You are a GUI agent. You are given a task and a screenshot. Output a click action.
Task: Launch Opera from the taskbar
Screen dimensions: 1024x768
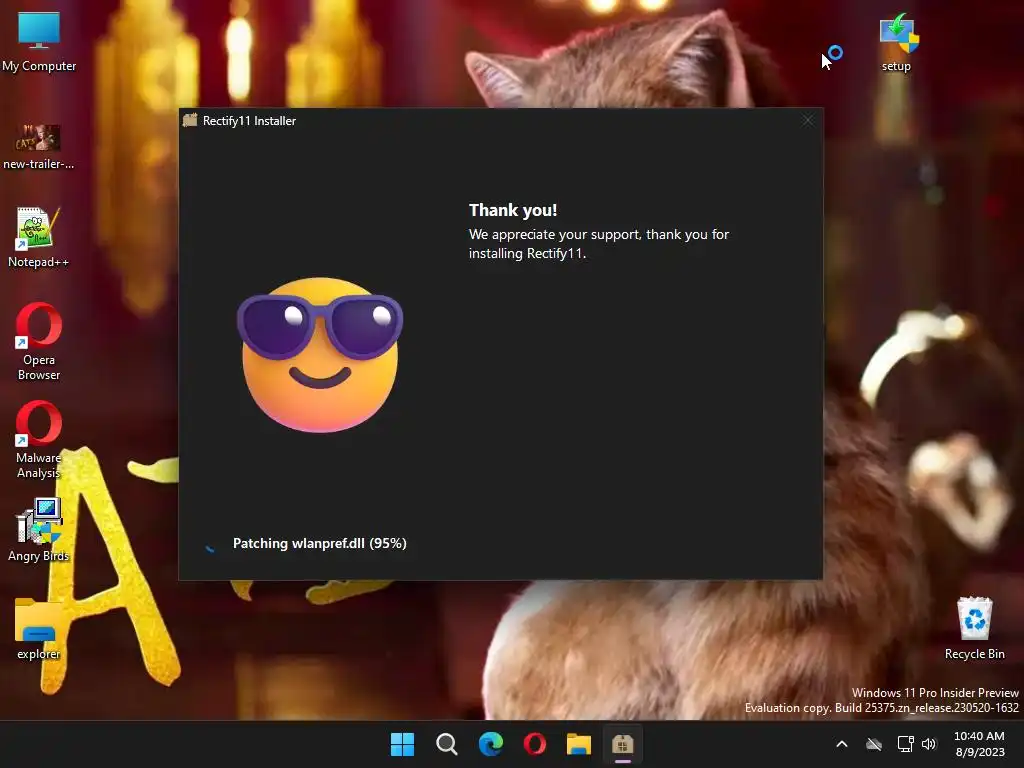(535, 744)
